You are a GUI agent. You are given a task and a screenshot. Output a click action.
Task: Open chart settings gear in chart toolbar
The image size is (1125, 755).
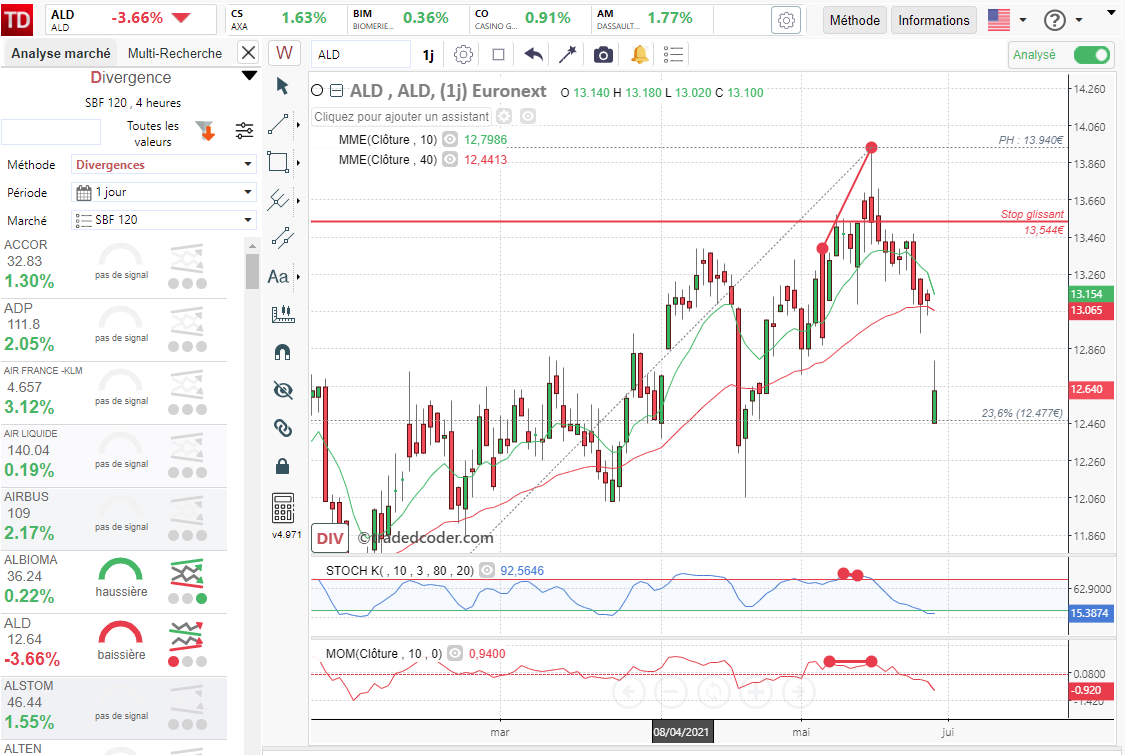click(x=463, y=55)
